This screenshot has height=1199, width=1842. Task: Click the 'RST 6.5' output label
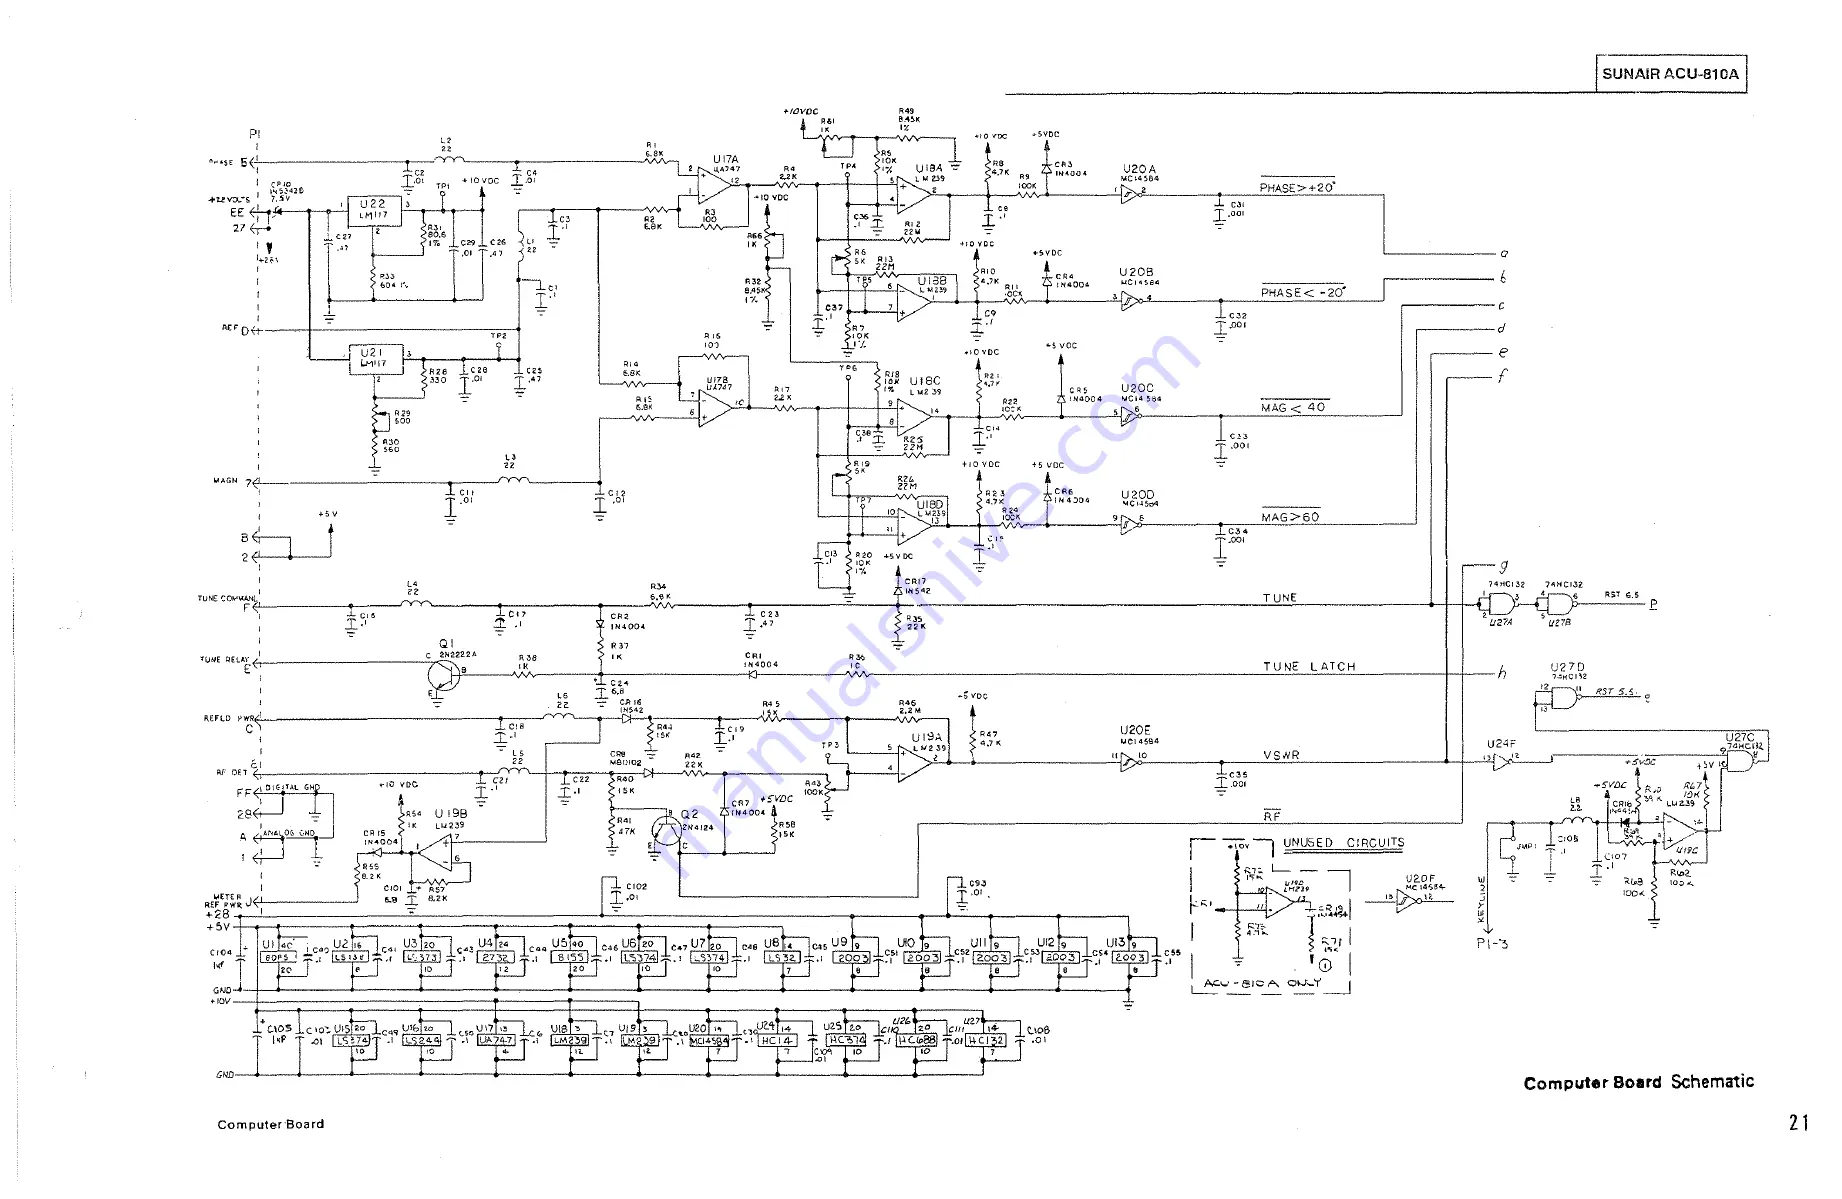[1621, 595]
